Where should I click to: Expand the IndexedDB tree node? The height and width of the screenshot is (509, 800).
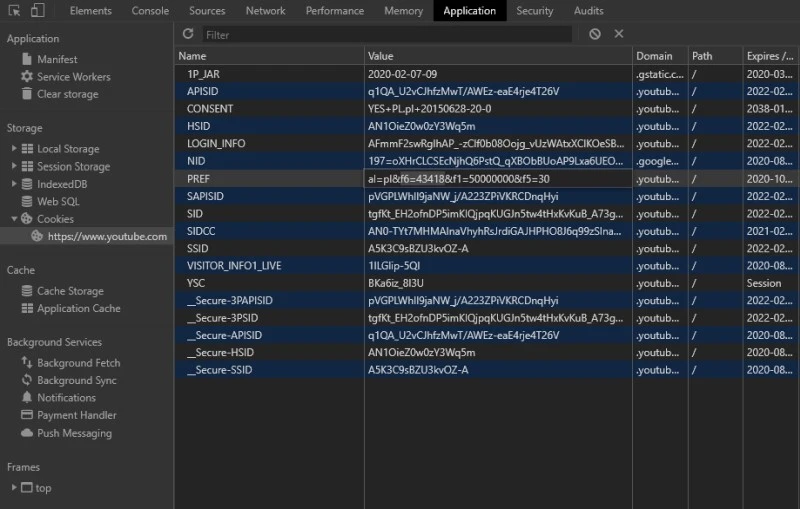[14, 184]
